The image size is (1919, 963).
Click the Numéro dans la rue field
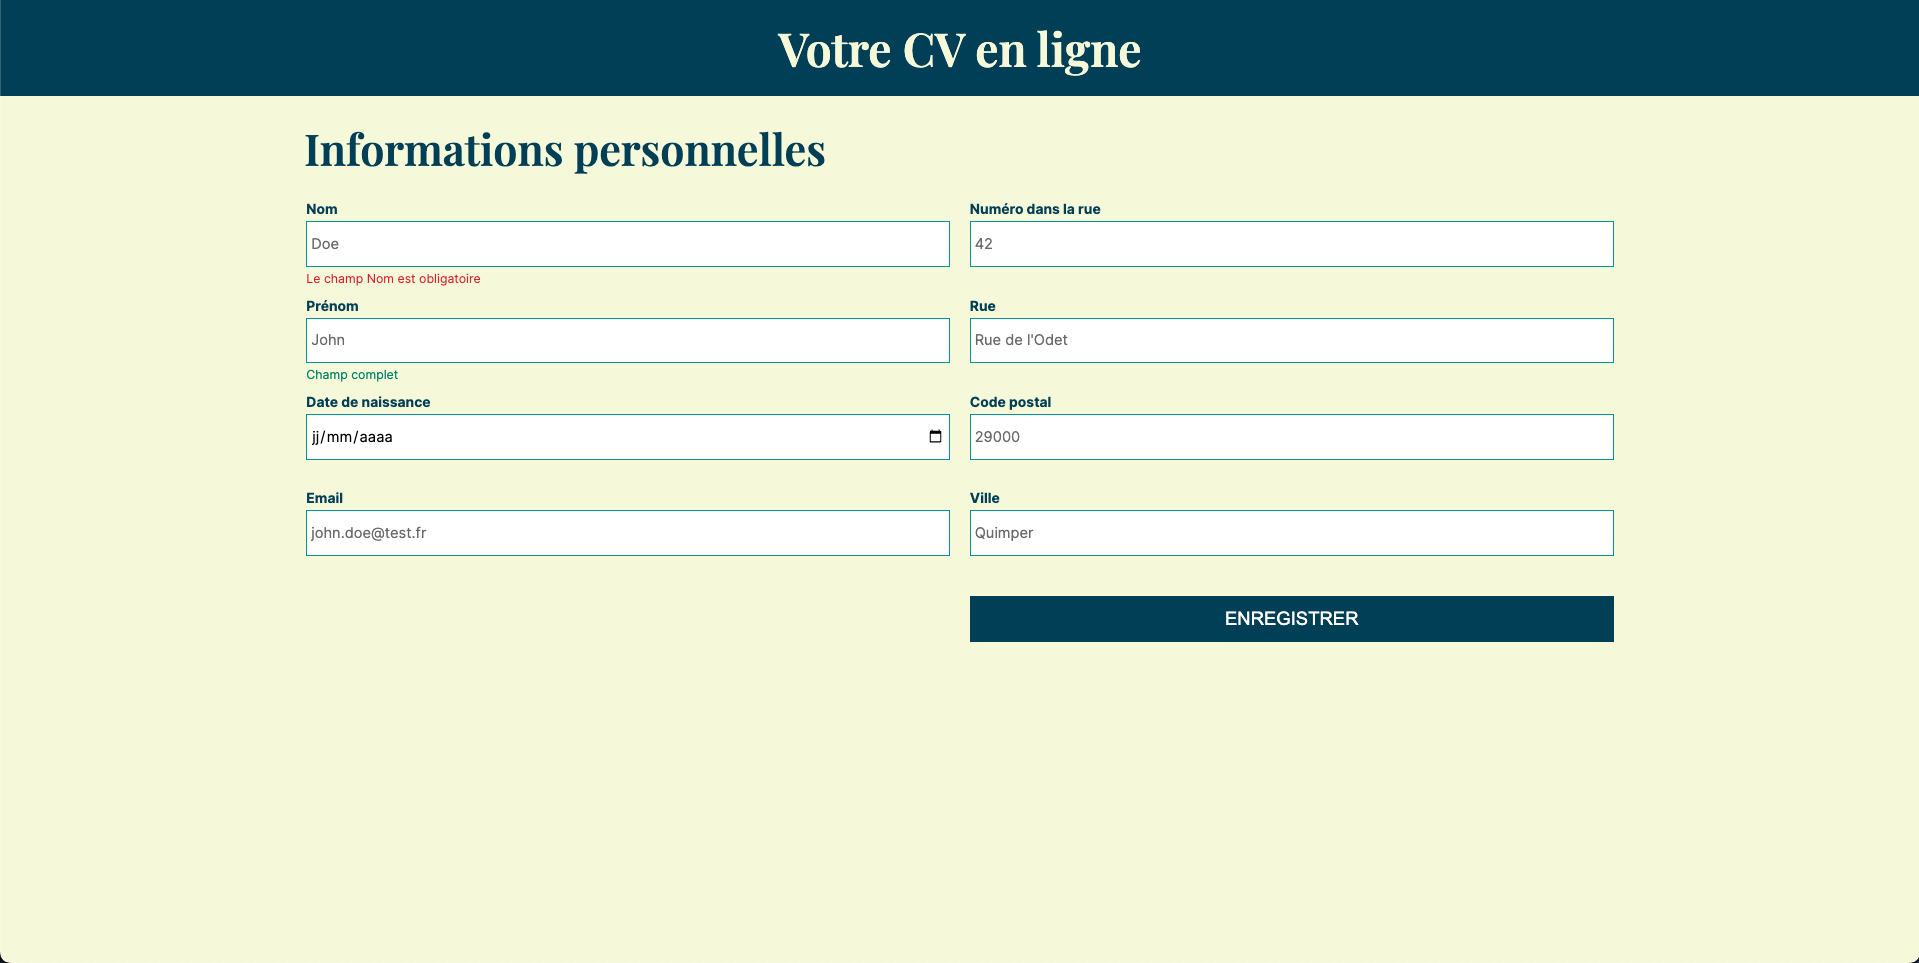pyautogui.click(x=1291, y=244)
